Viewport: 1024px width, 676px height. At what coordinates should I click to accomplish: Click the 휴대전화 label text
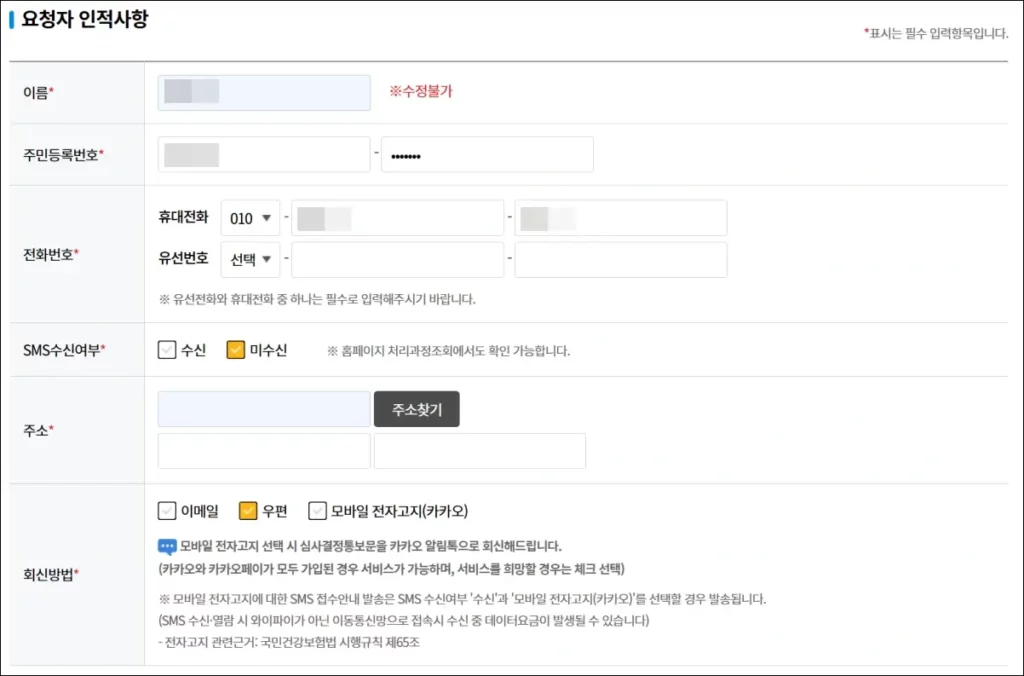(184, 217)
